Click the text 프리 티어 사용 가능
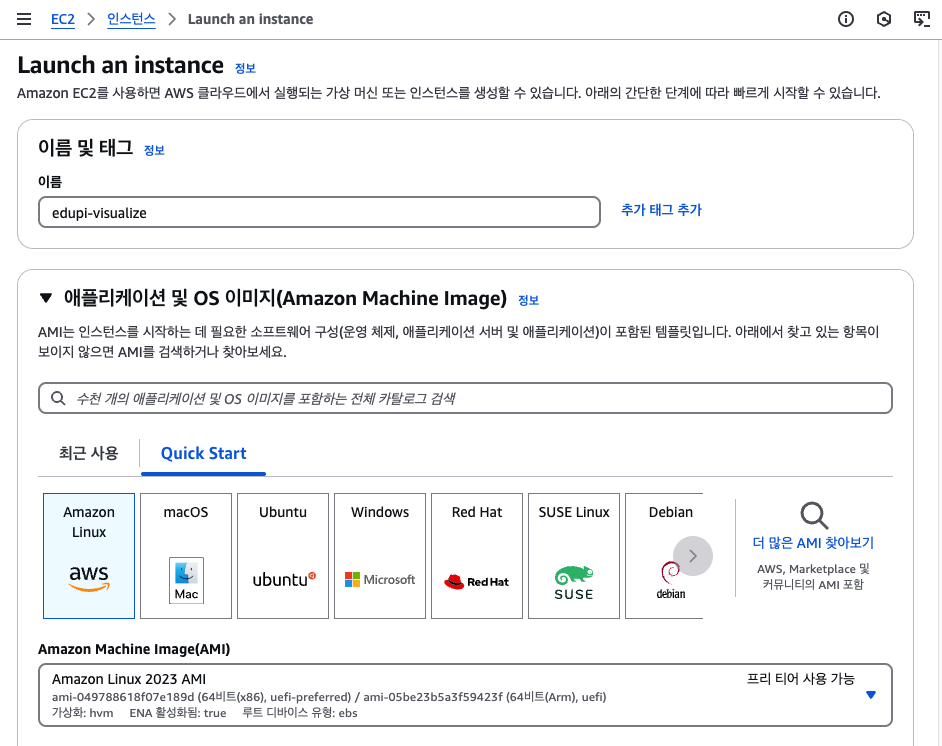Image resolution: width=942 pixels, height=746 pixels. point(800,679)
